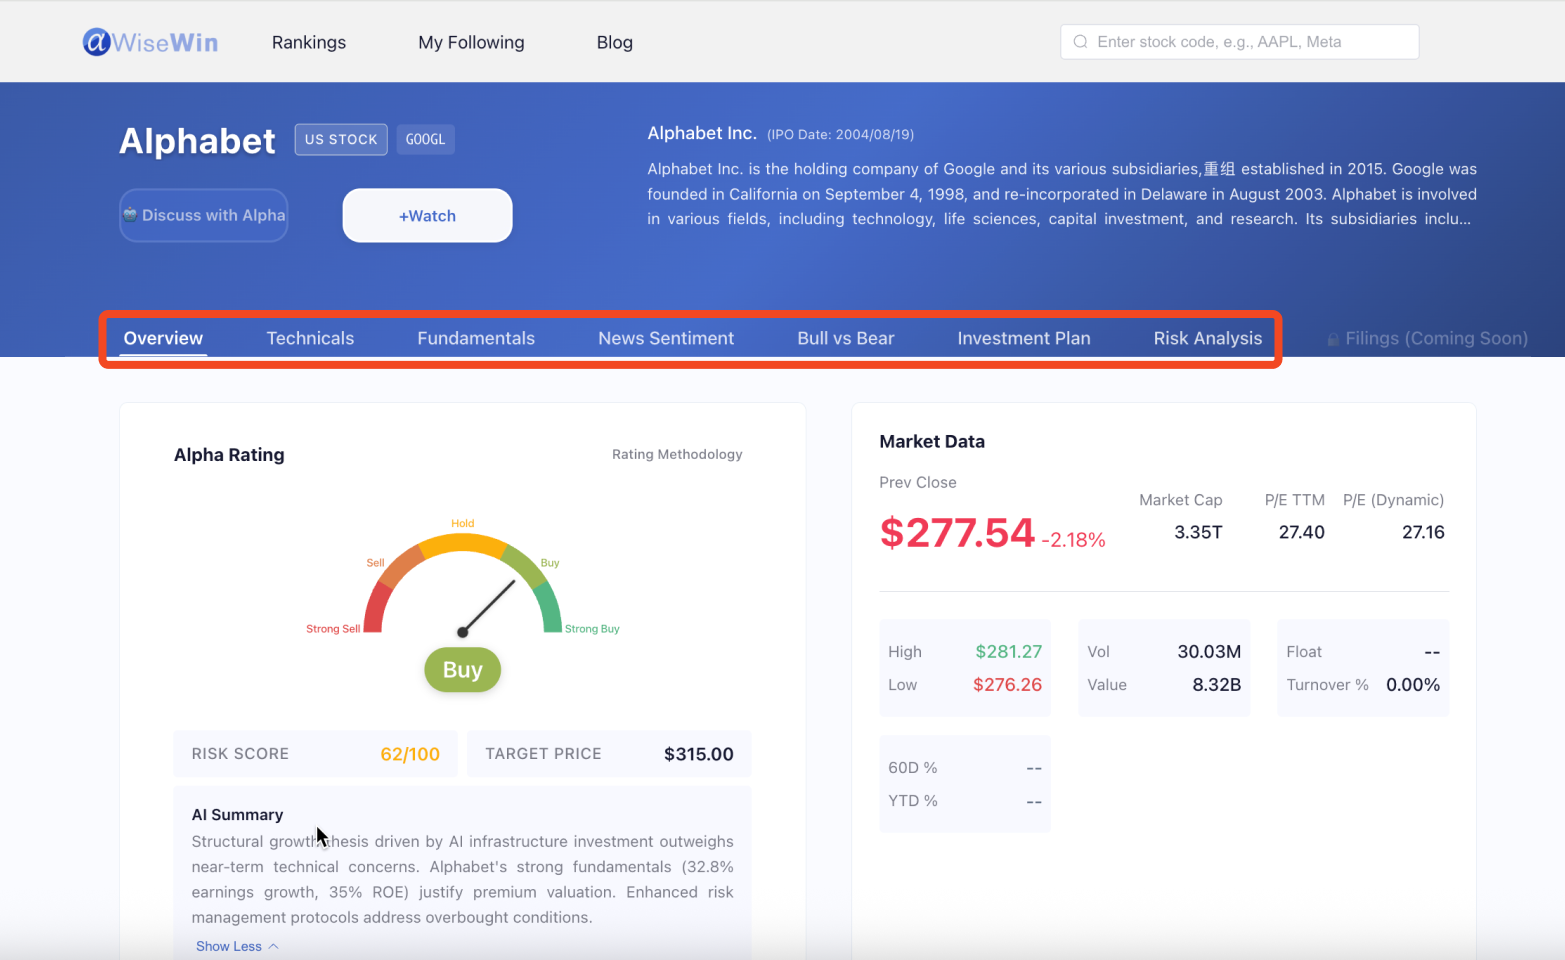Click the green Buy badge under the gauge
The width and height of the screenshot is (1565, 960).
[462, 669]
